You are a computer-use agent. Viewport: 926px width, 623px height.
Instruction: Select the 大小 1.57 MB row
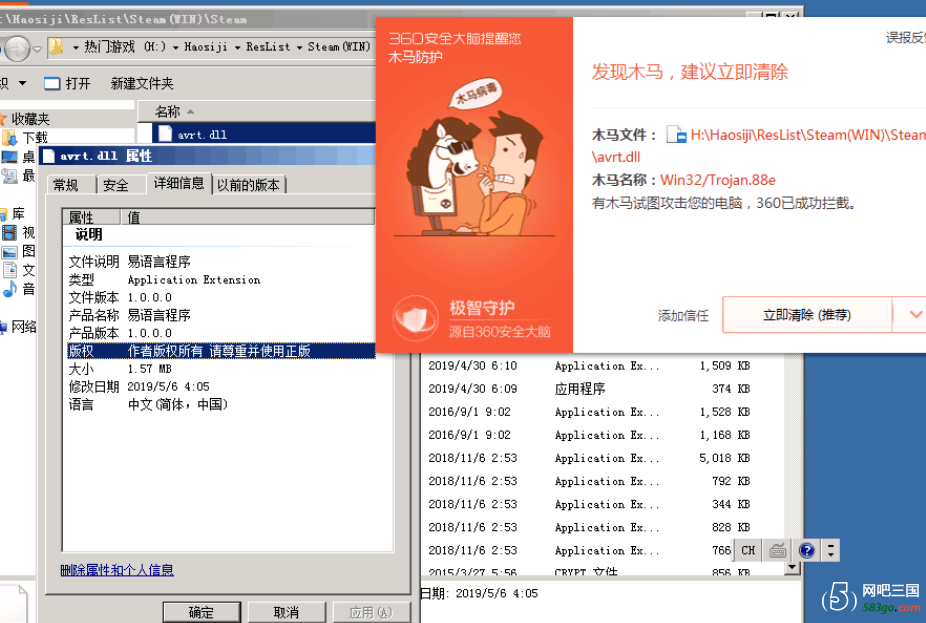click(221, 369)
